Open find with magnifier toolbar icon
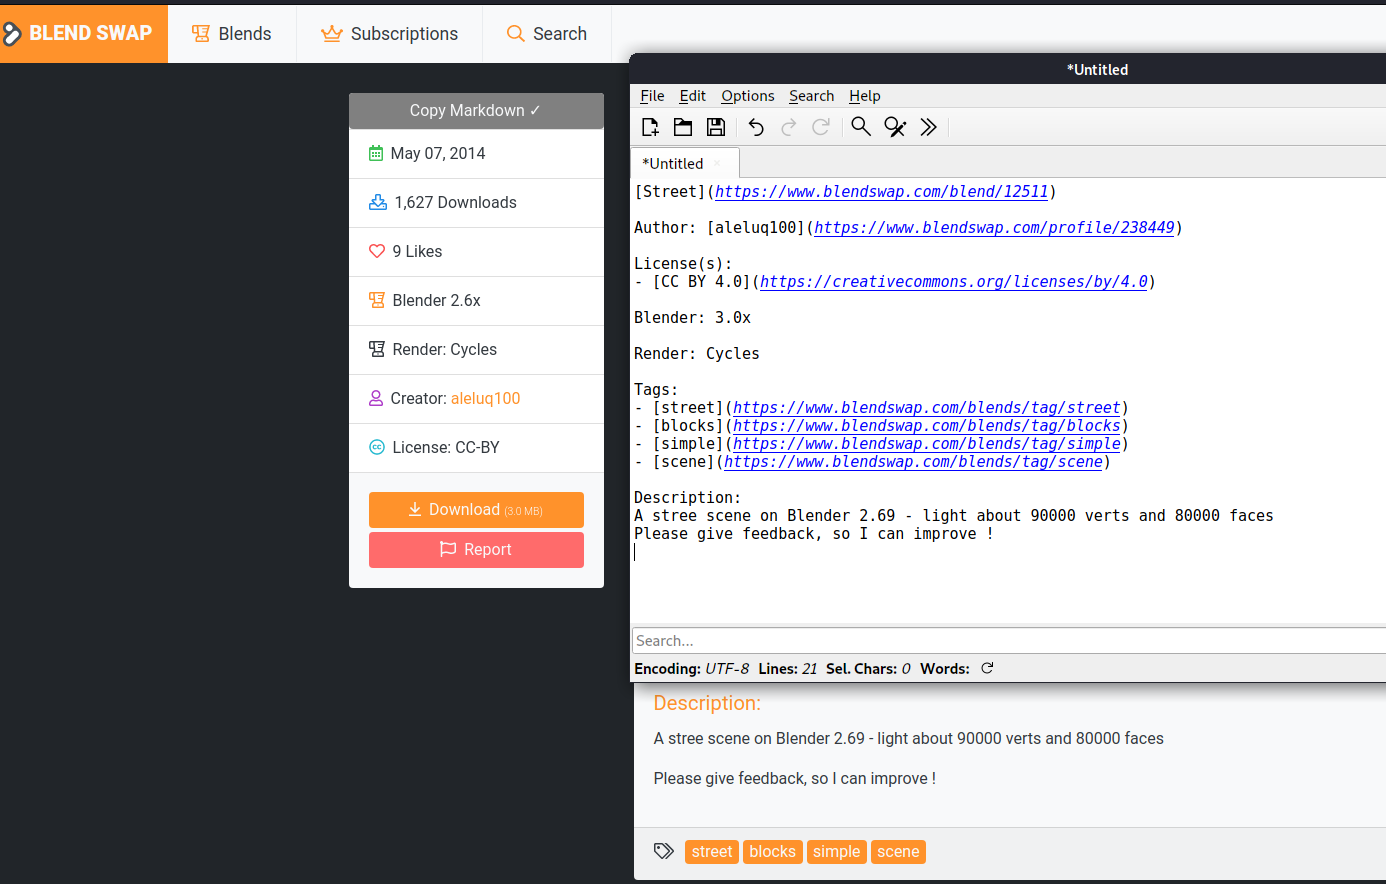1386x884 pixels. coord(861,127)
